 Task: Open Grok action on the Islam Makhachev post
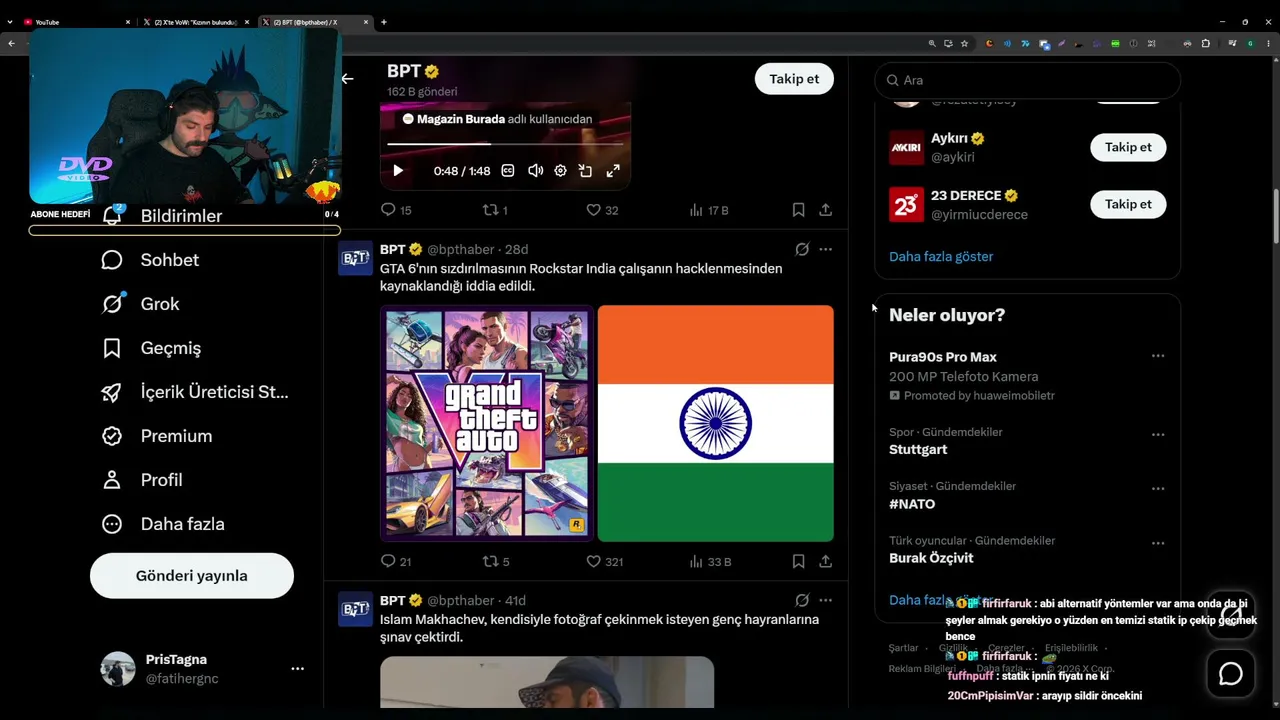pos(802,600)
